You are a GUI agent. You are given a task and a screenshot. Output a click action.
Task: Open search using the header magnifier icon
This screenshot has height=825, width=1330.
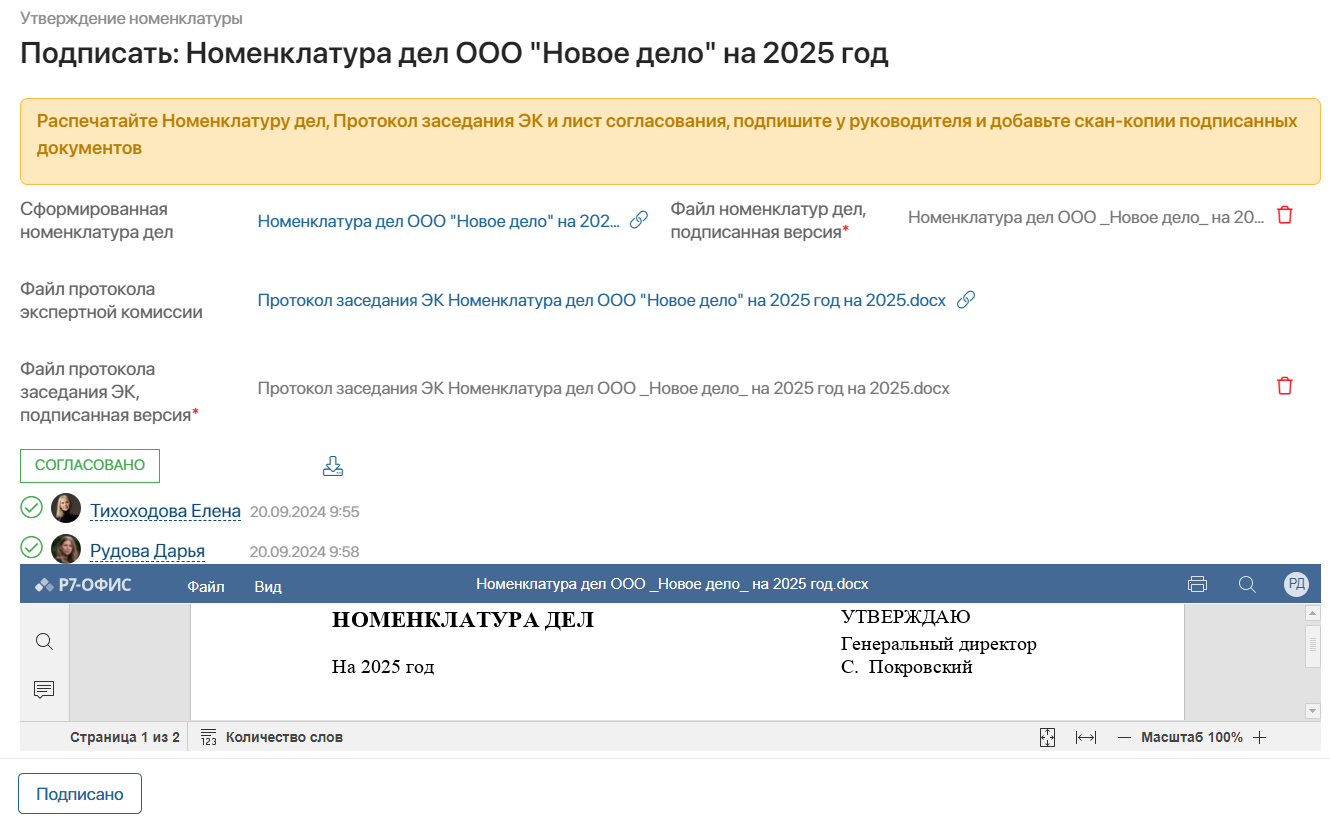click(1247, 585)
